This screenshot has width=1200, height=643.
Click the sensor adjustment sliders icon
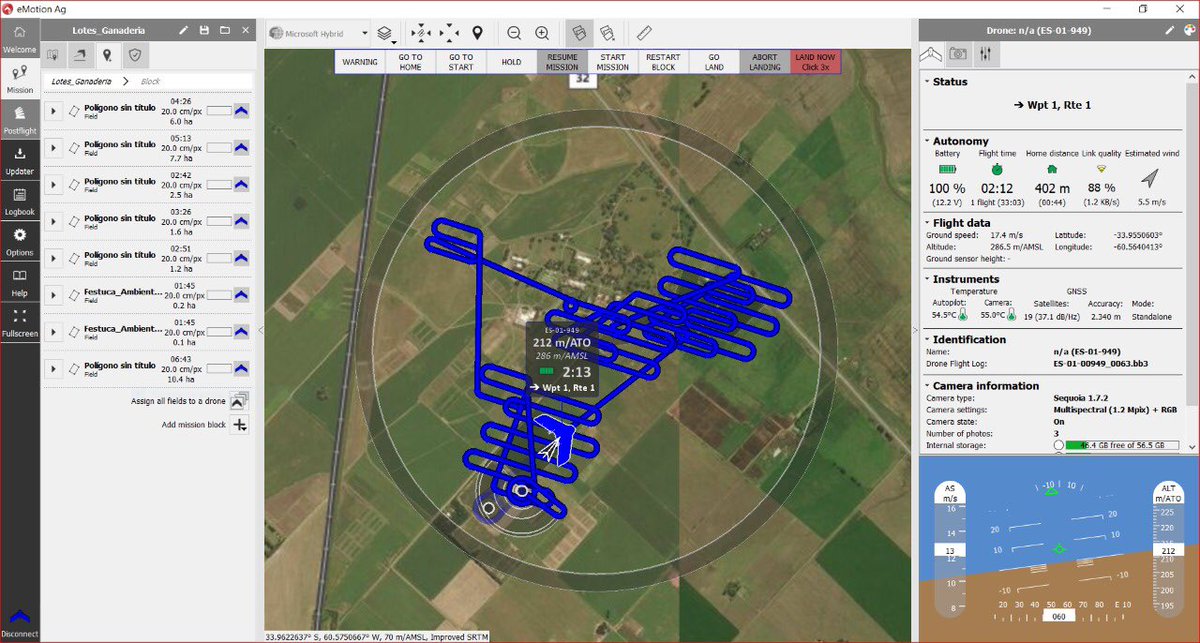pyautogui.click(x=987, y=54)
